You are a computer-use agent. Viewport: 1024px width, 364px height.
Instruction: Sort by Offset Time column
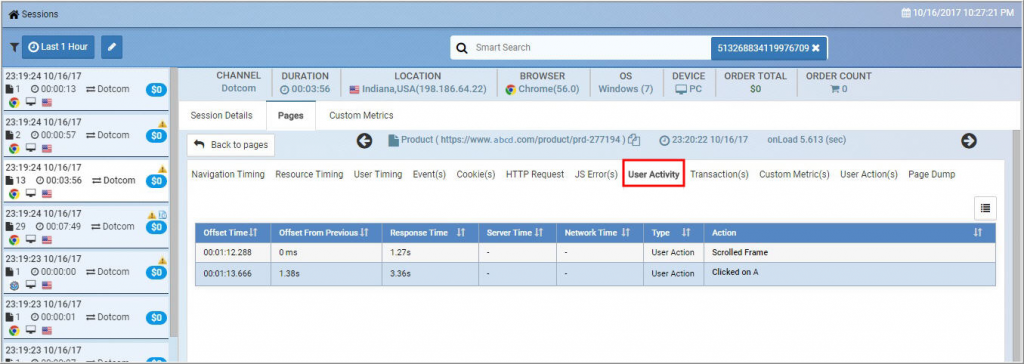click(x=255, y=233)
